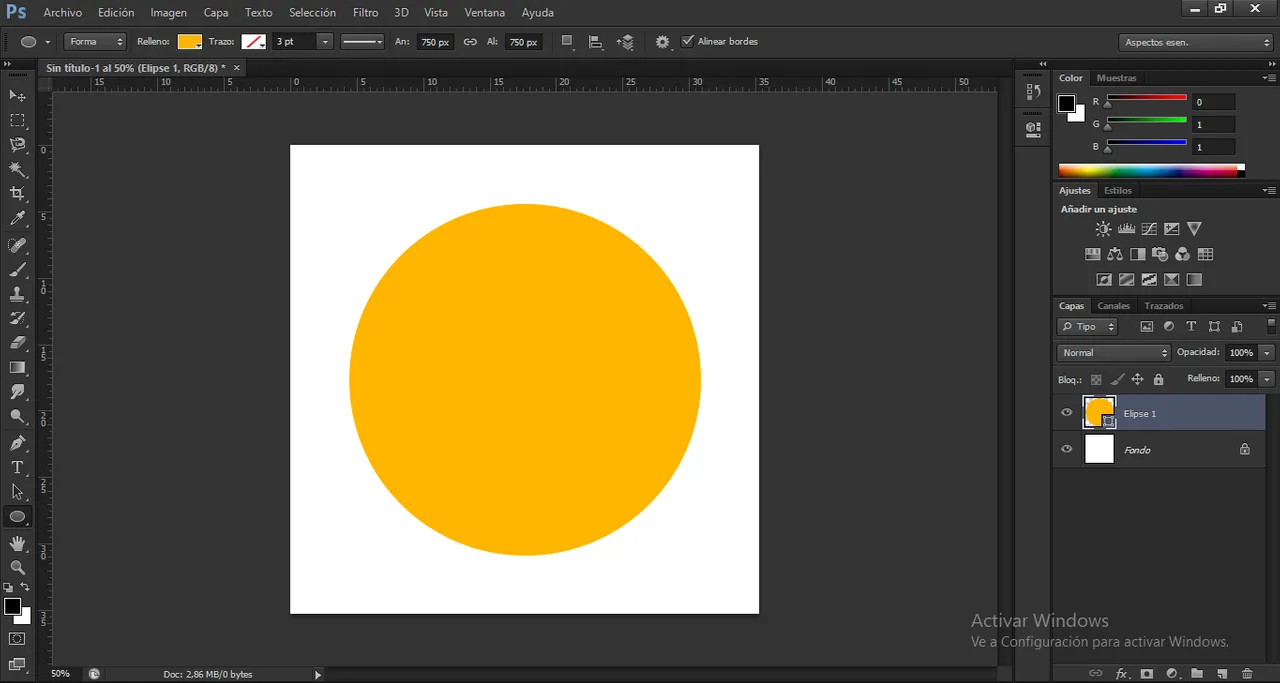Screen dimensions: 1280x683
Task: Hide the Fondo layer
Action: tap(1066, 449)
